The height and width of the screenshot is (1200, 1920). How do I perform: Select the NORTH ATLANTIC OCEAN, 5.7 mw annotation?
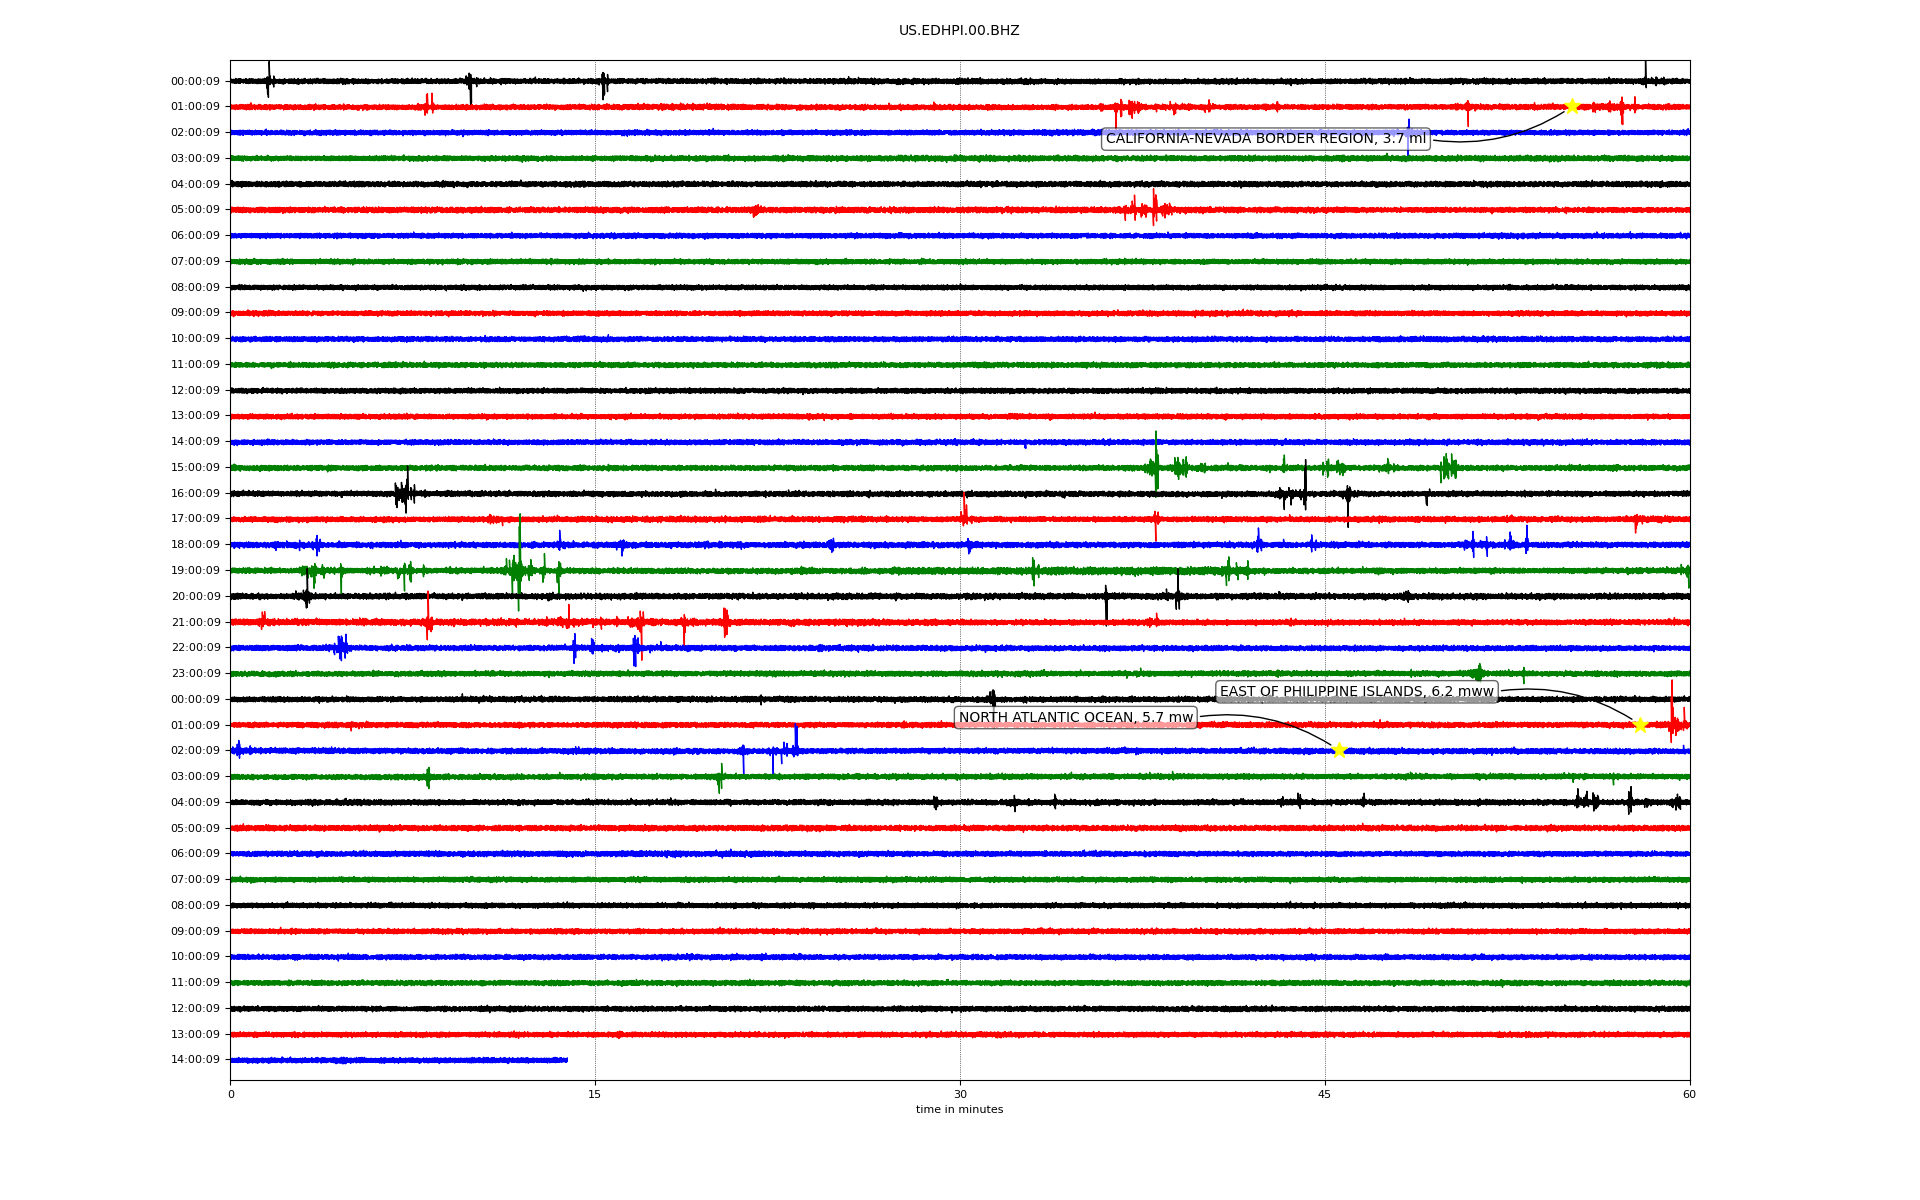[x=1076, y=718]
